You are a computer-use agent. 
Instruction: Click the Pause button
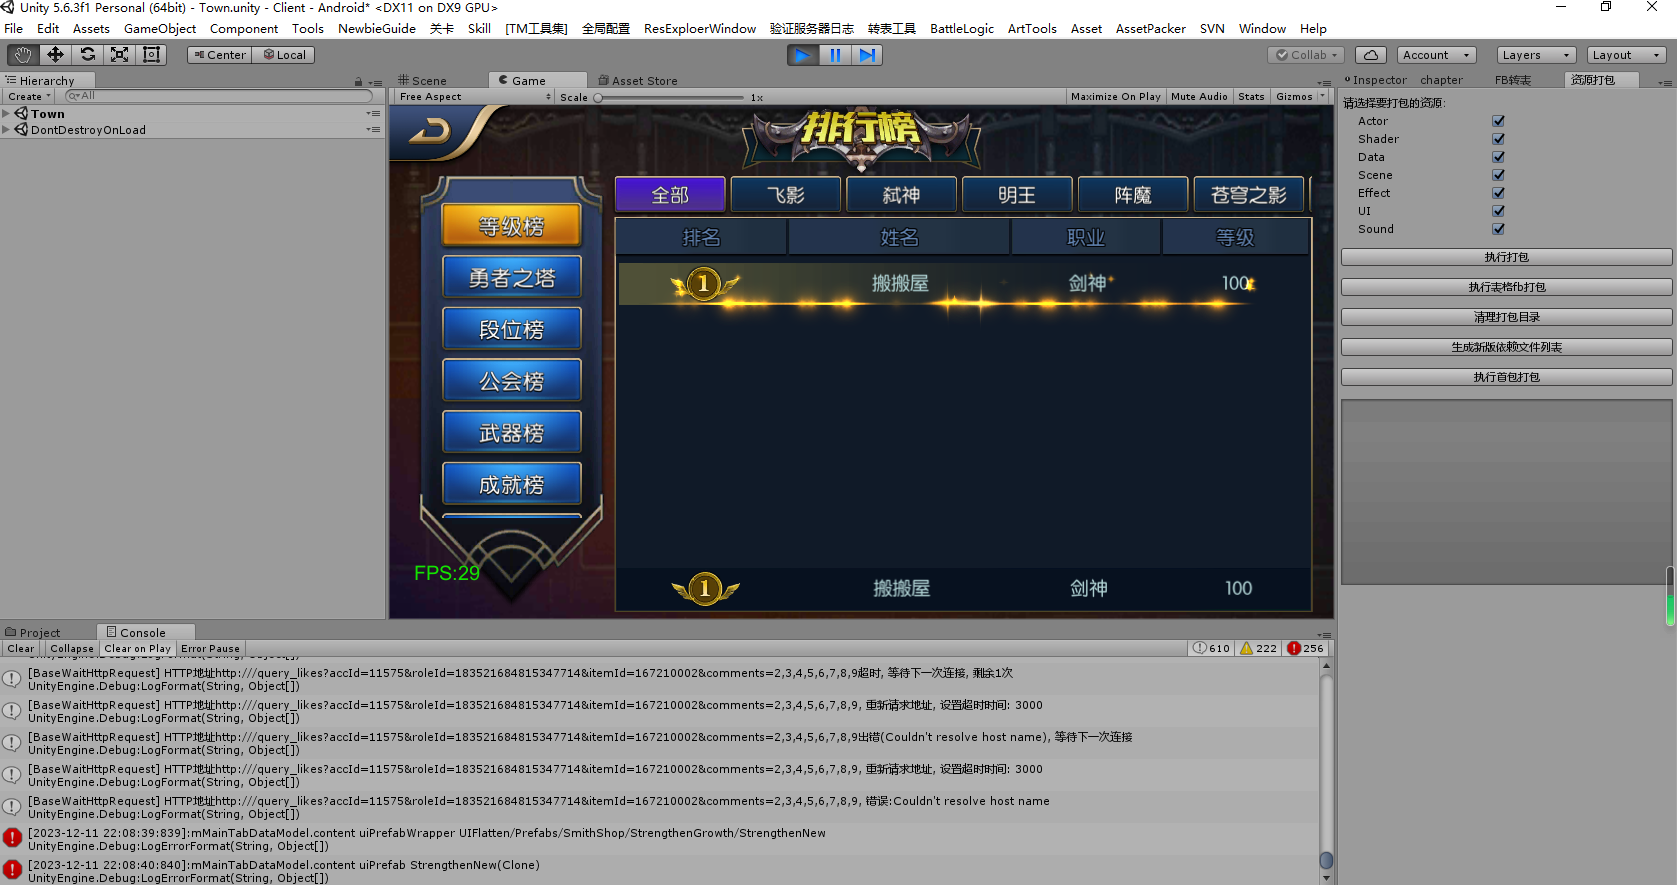pyautogui.click(x=835, y=55)
